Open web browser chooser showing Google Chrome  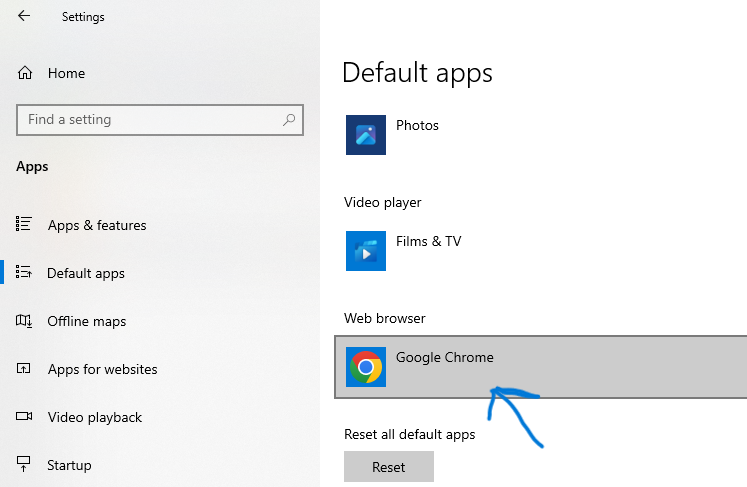click(540, 367)
